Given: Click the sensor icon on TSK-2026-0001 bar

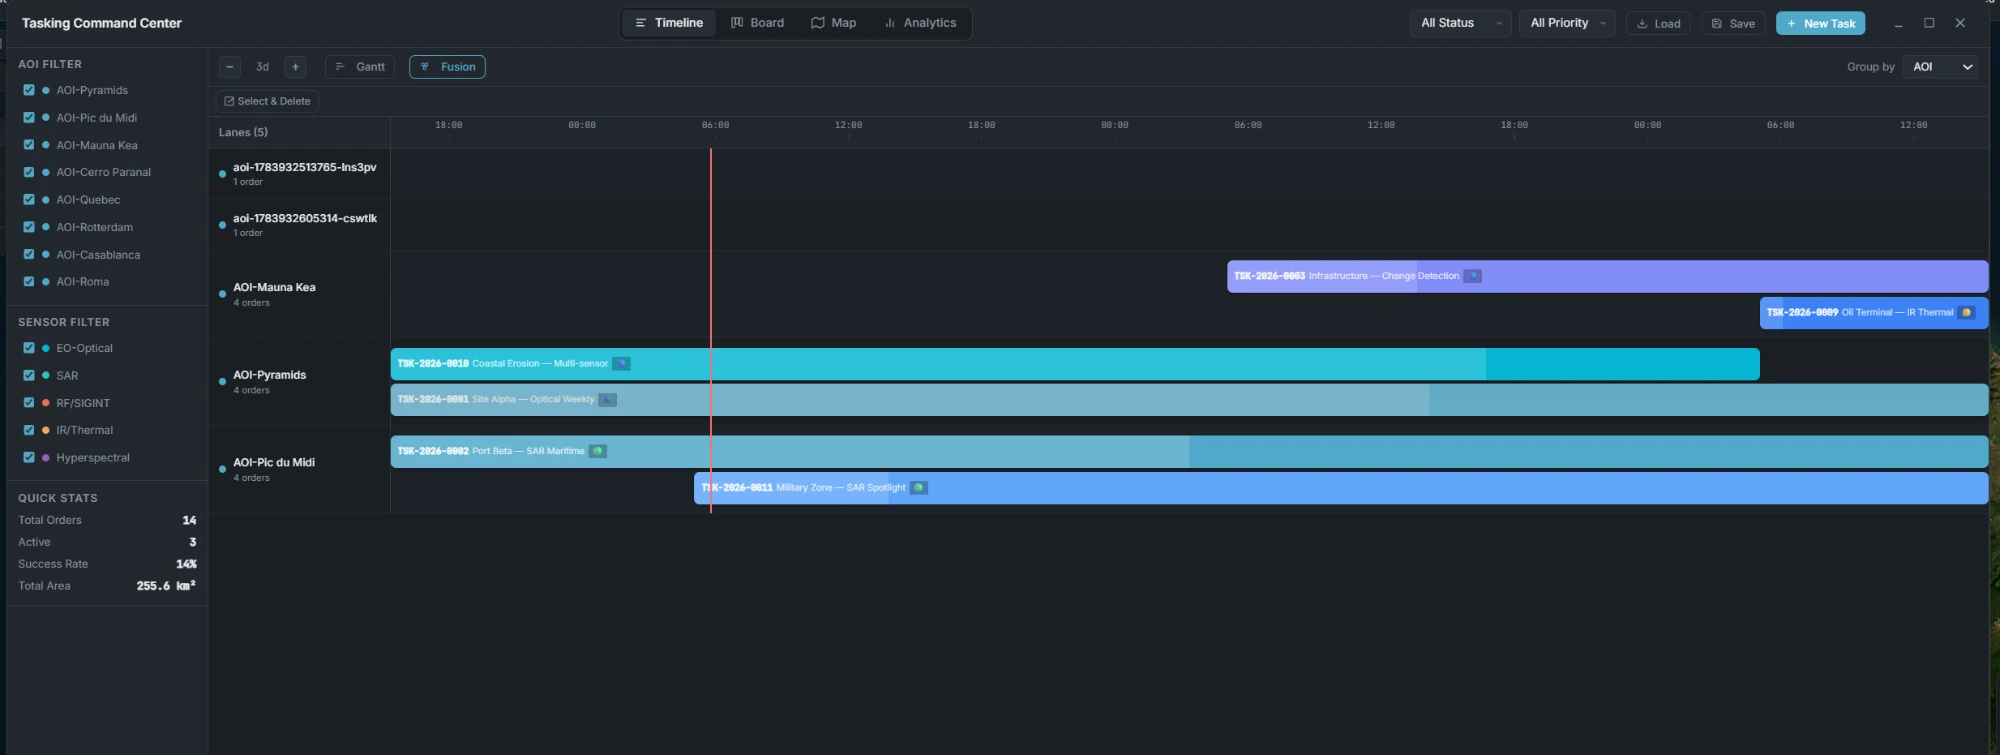Looking at the screenshot, I should (607, 400).
